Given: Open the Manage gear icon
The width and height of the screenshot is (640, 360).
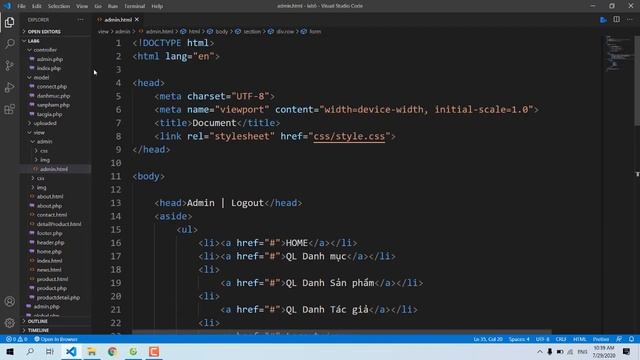Looking at the screenshot, I should [x=9, y=323].
